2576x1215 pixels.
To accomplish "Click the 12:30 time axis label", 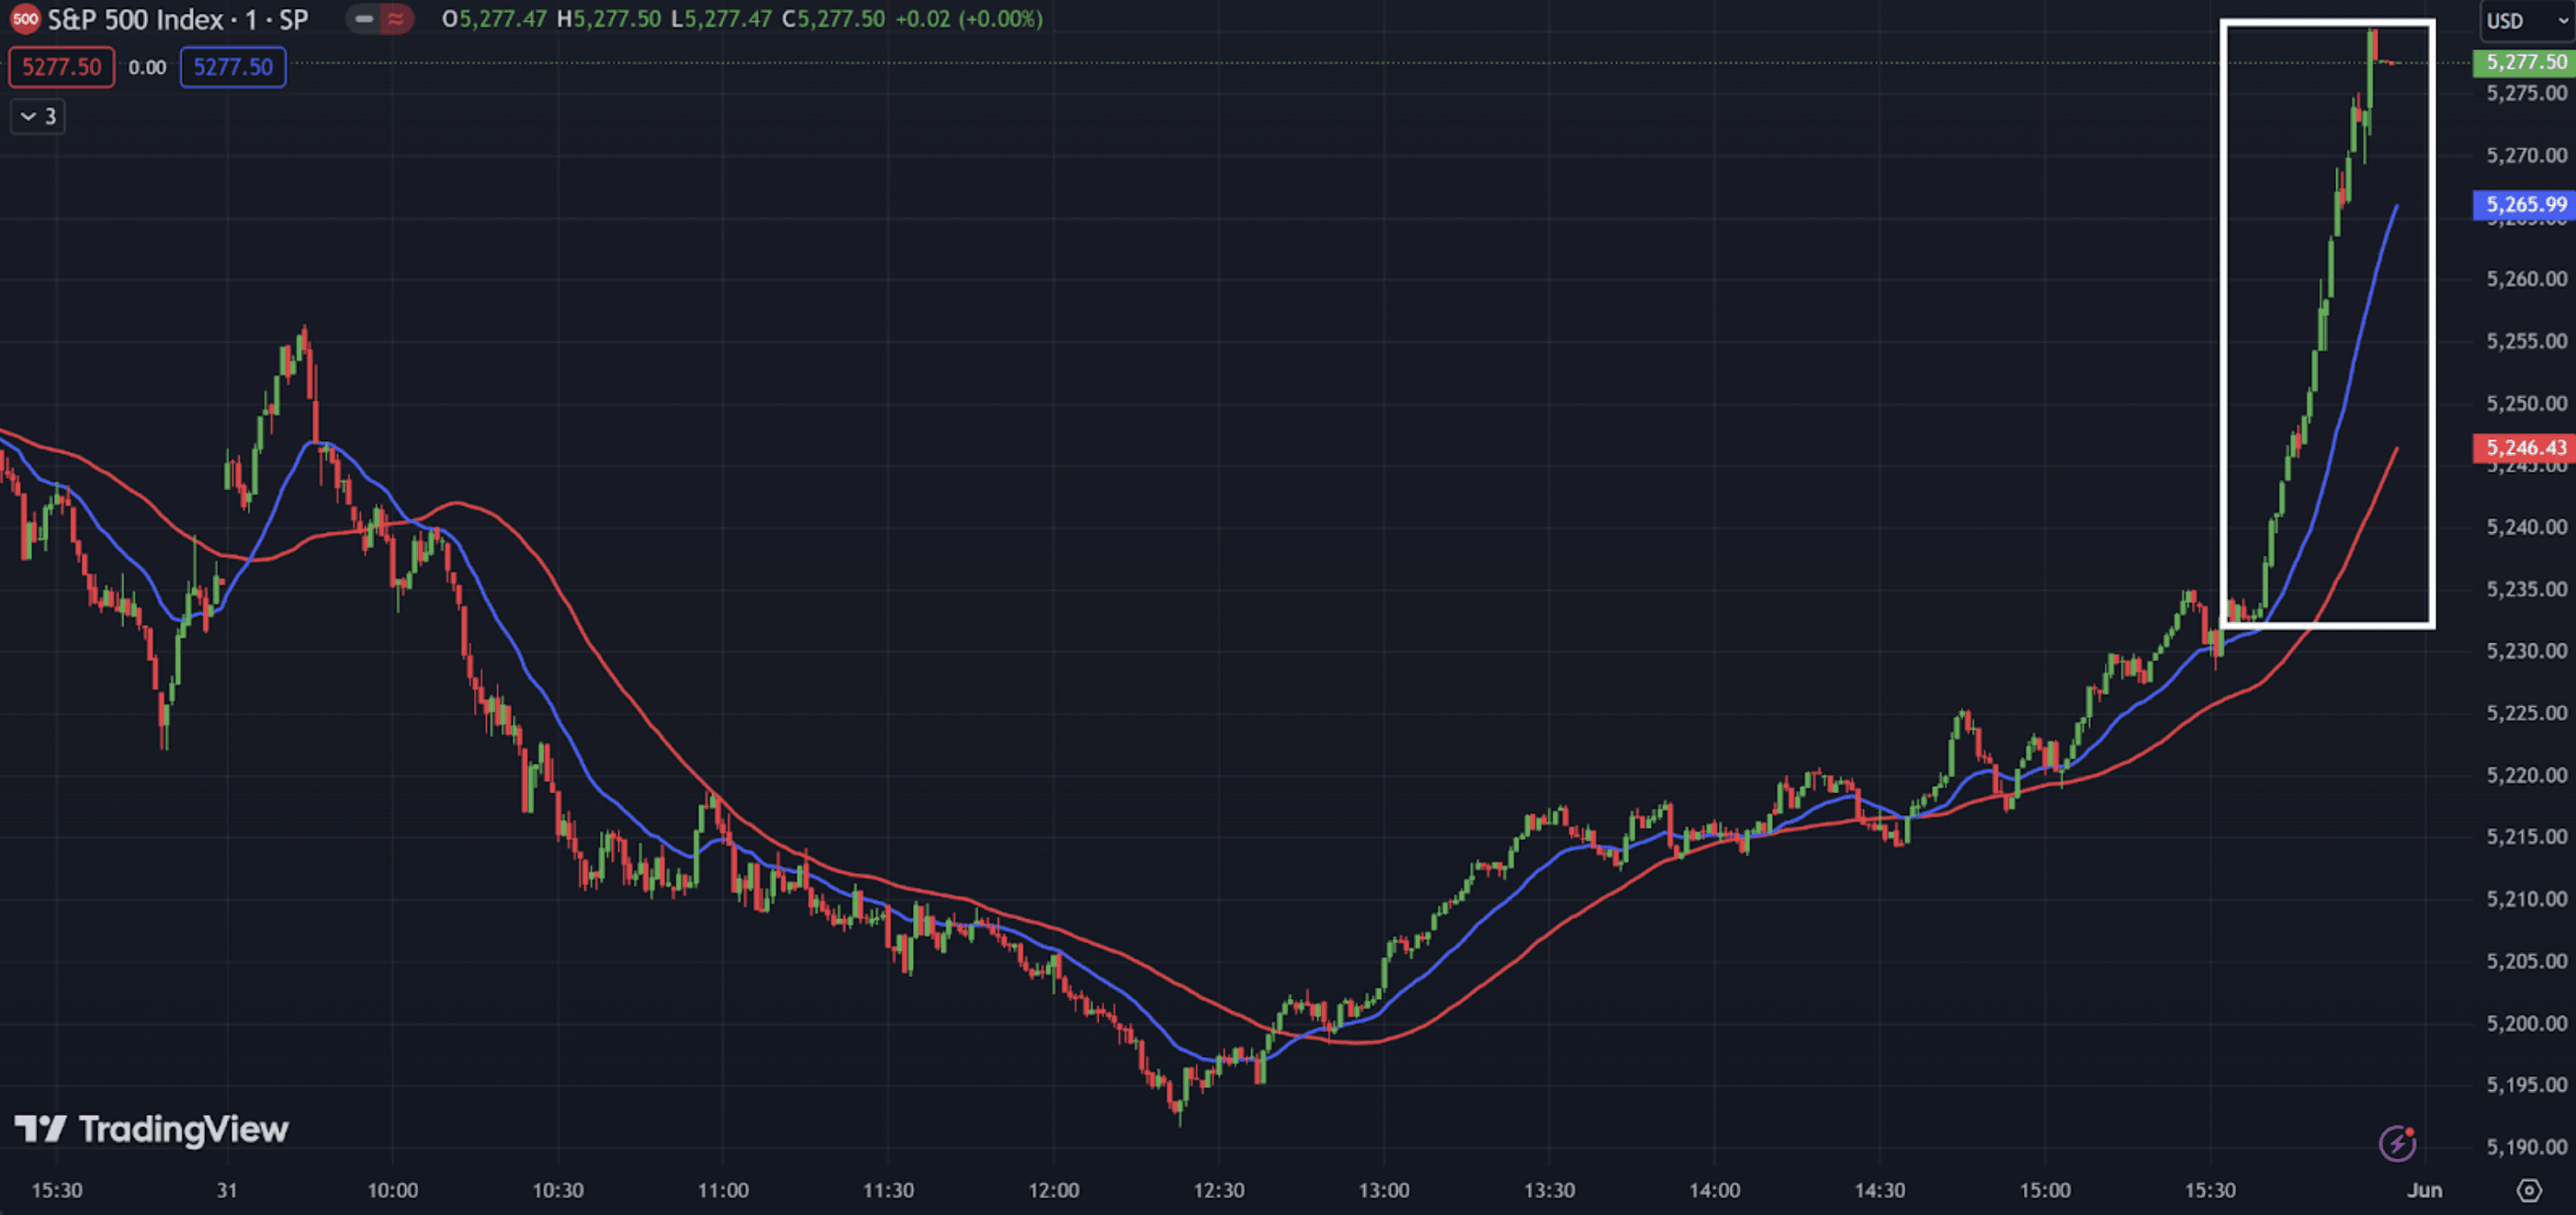I will point(1218,1190).
